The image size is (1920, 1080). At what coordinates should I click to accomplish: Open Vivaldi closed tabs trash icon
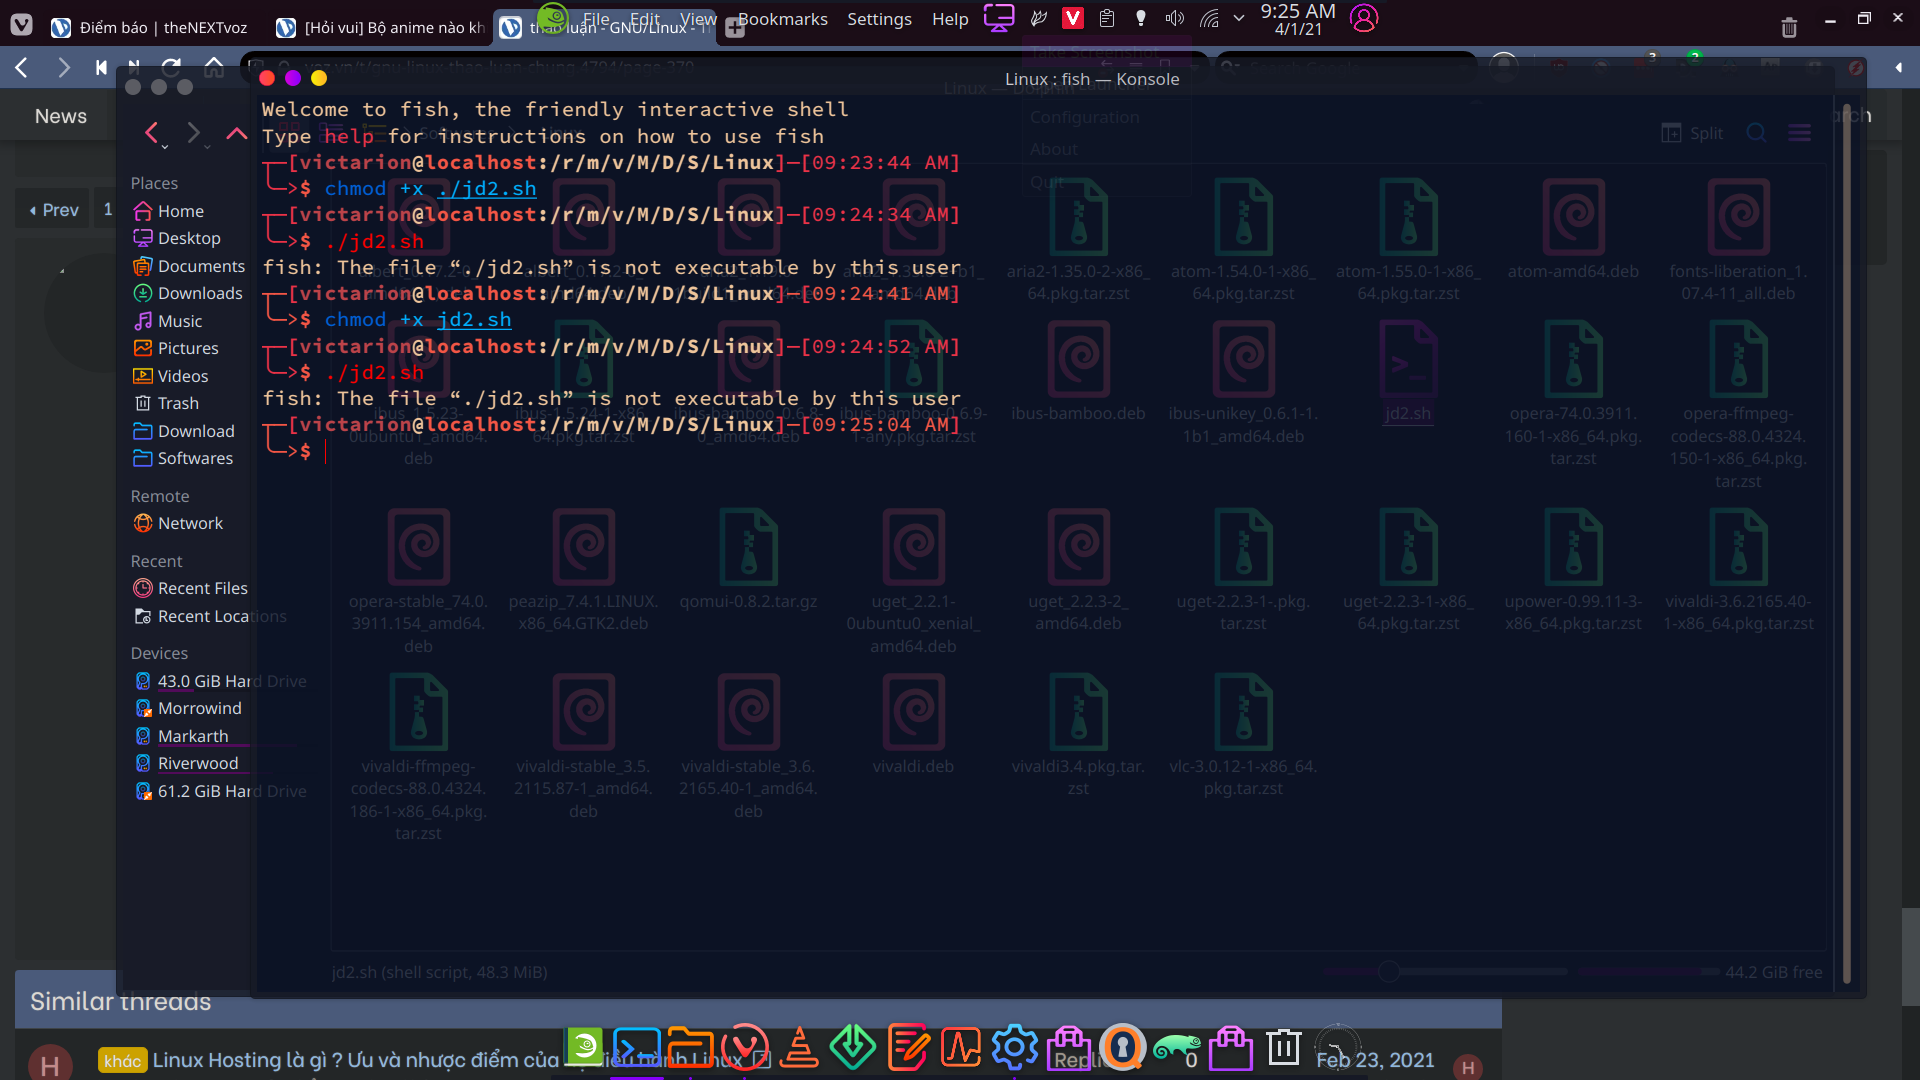(x=1789, y=27)
